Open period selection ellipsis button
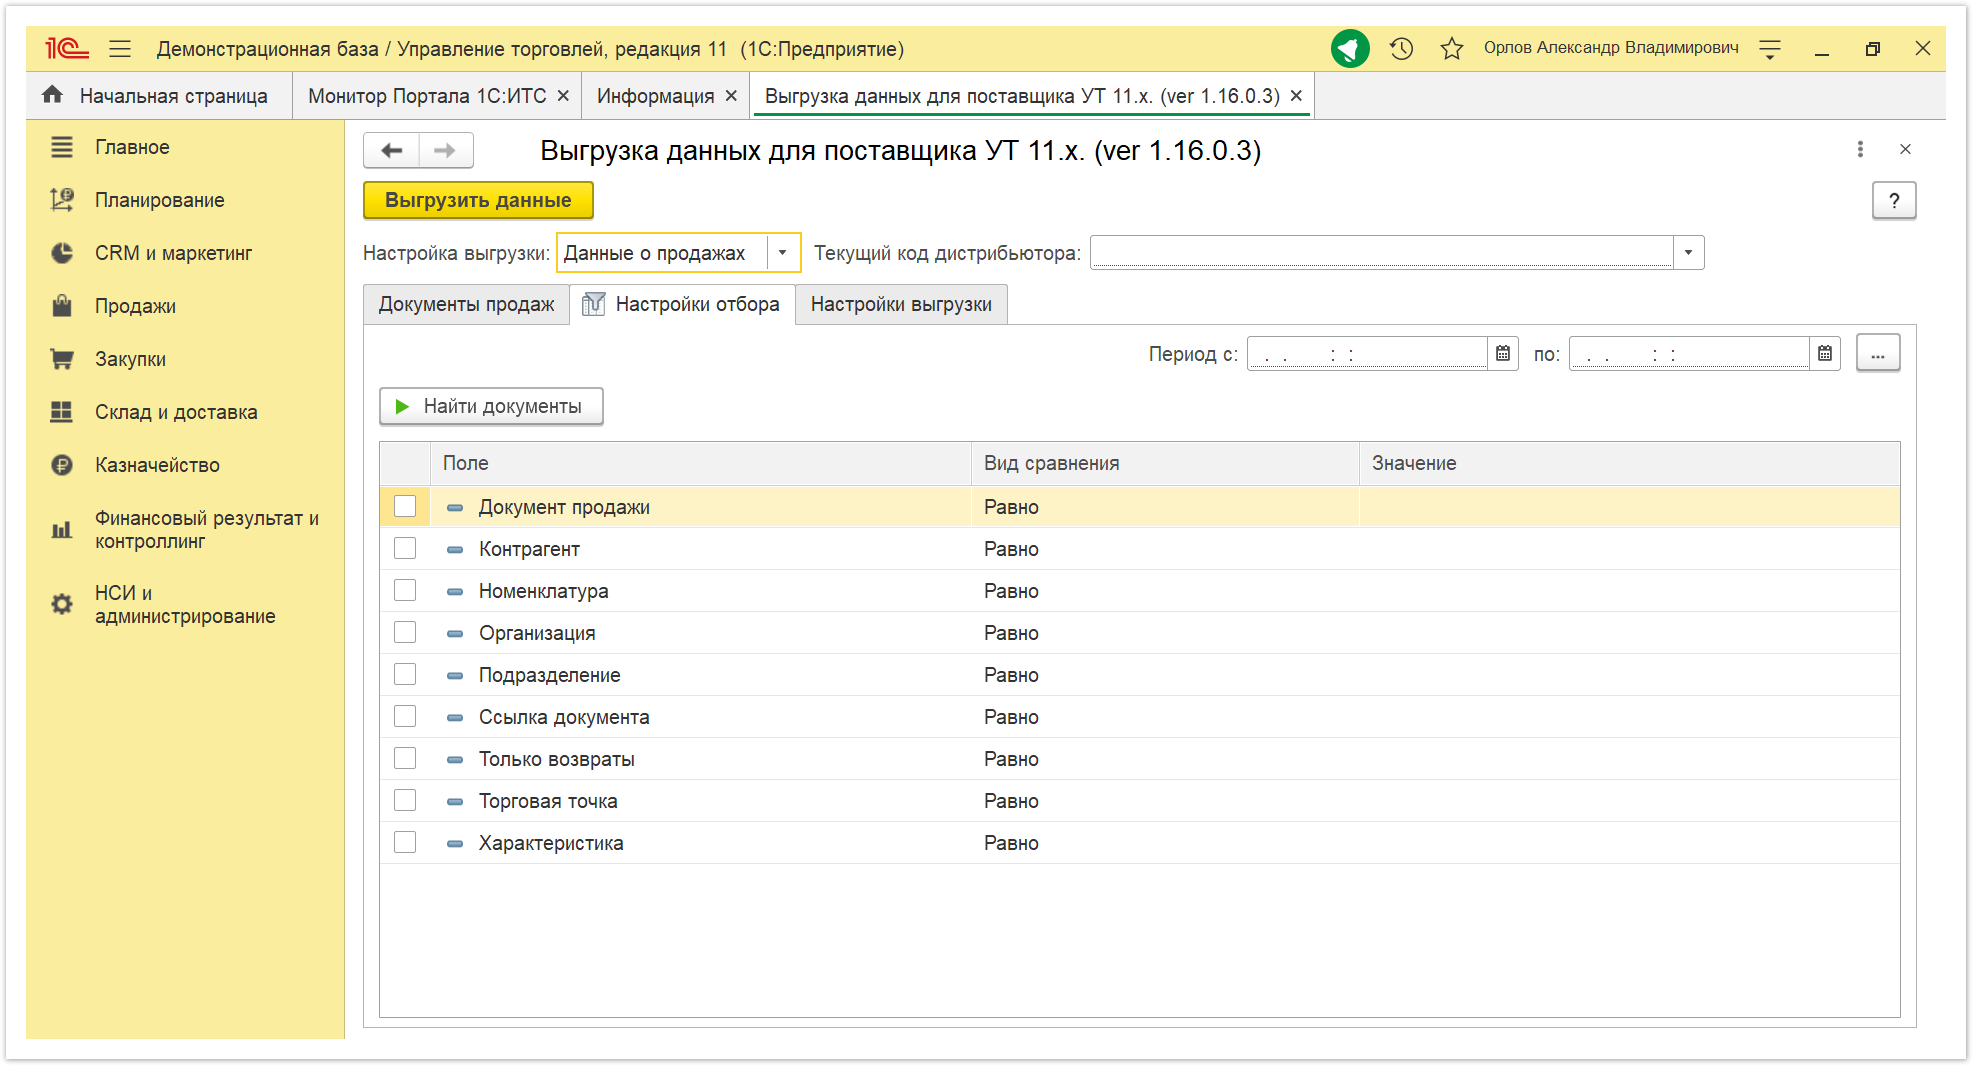1972x1065 pixels. pyautogui.click(x=1878, y=353)
